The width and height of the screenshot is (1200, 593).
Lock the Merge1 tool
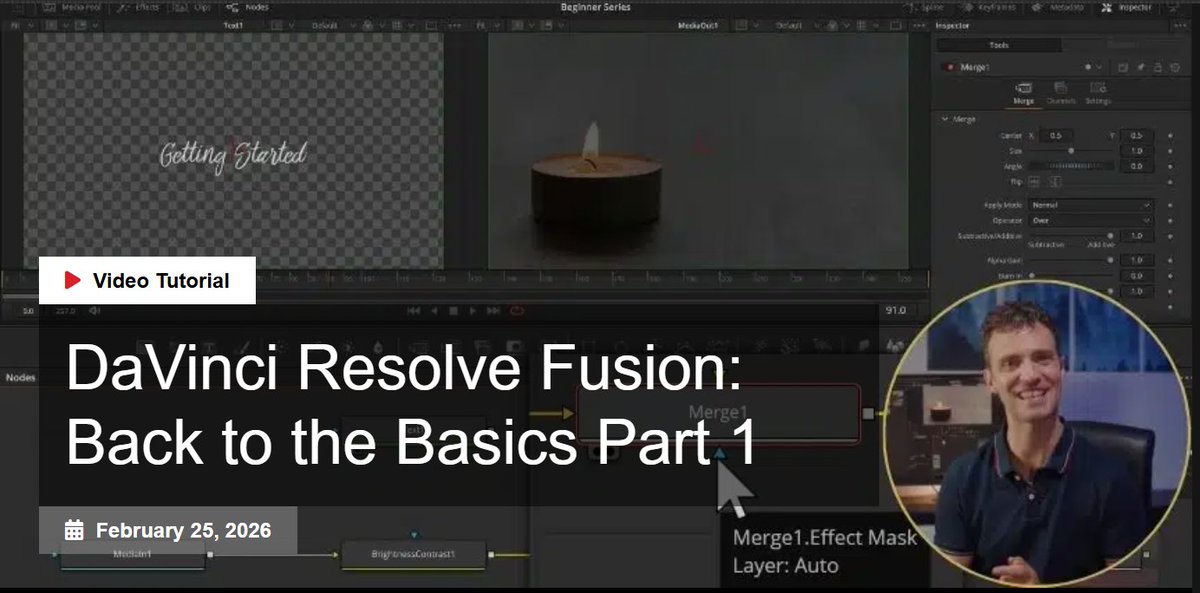(x=1156, y=66)
